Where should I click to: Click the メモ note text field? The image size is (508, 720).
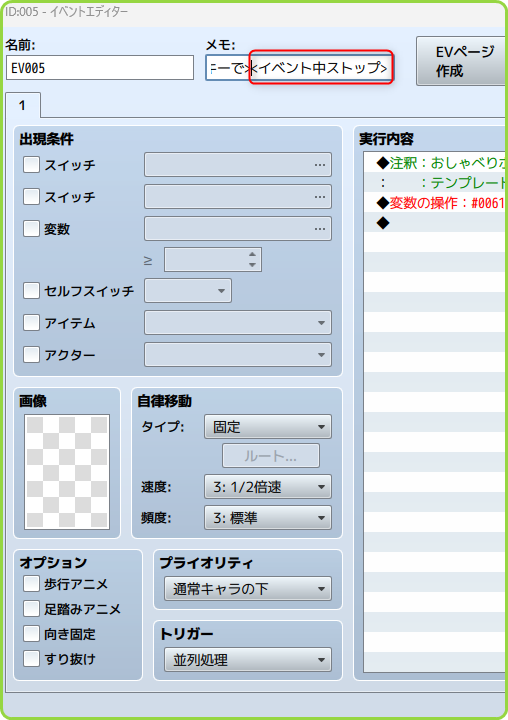(x=299, y=68)
